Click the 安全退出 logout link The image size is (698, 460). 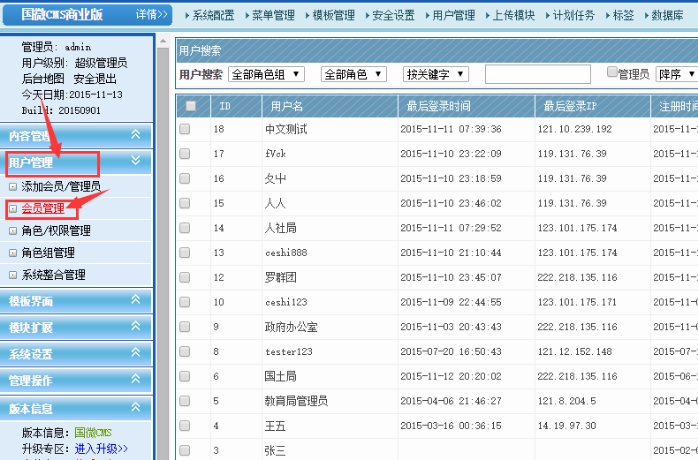point(99,78)
